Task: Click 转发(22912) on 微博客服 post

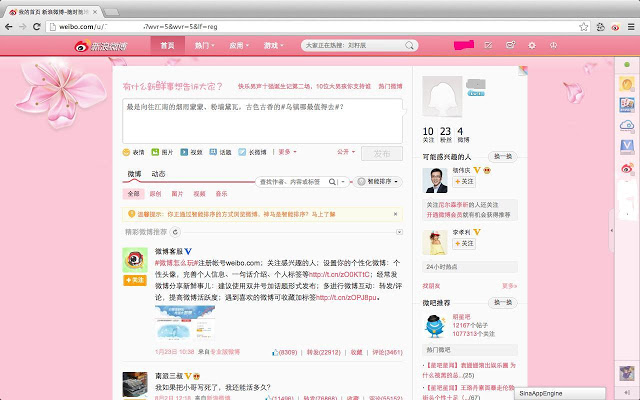Action: pyautogui.click(x=324, y=352)
